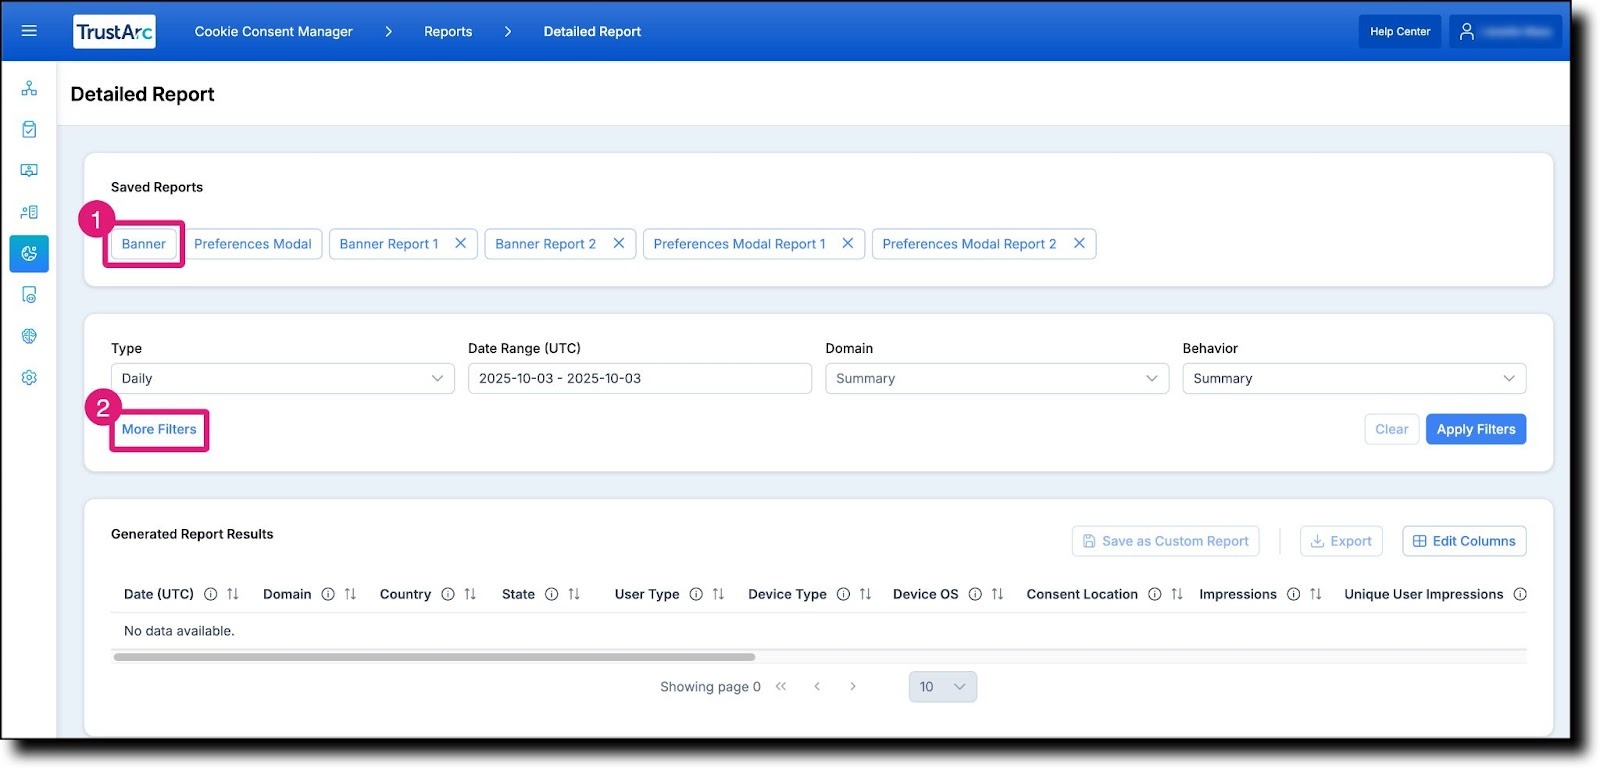Show info for Consent Location column
This screenshot has height=768, width=1600.
pyautogui.click(x=1155, y=594)
